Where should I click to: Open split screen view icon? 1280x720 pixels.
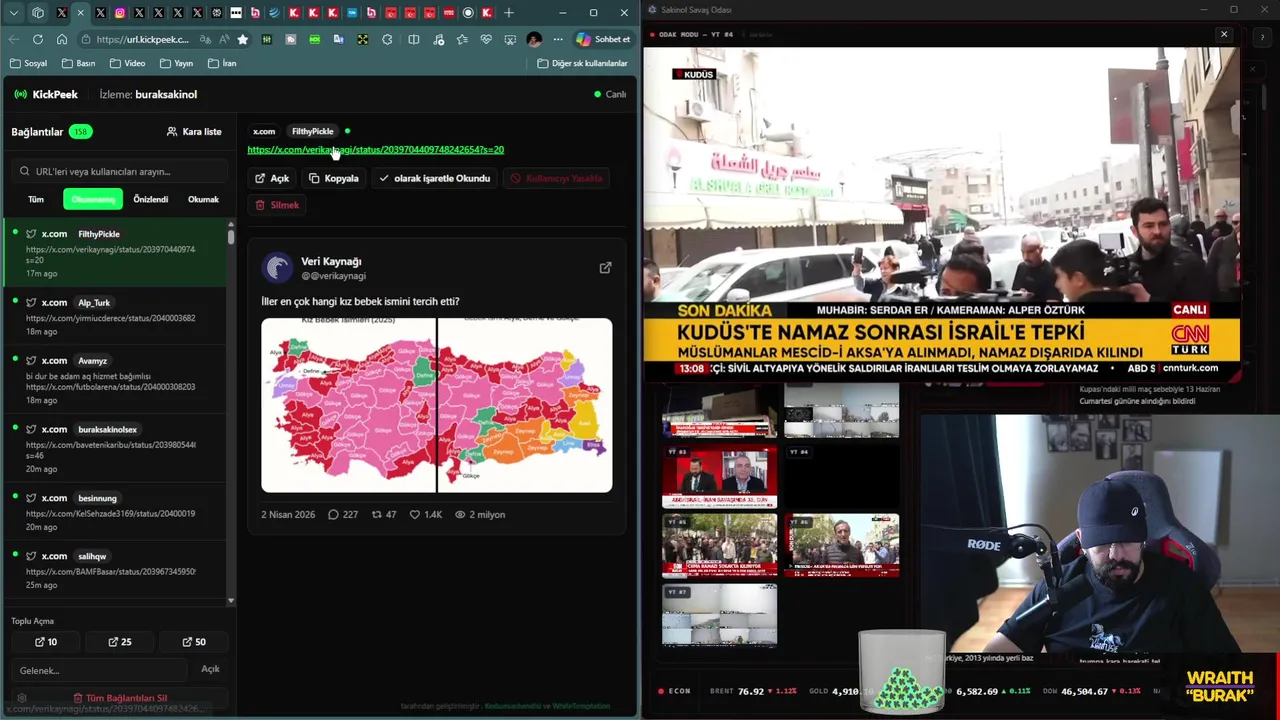(414, 39)
